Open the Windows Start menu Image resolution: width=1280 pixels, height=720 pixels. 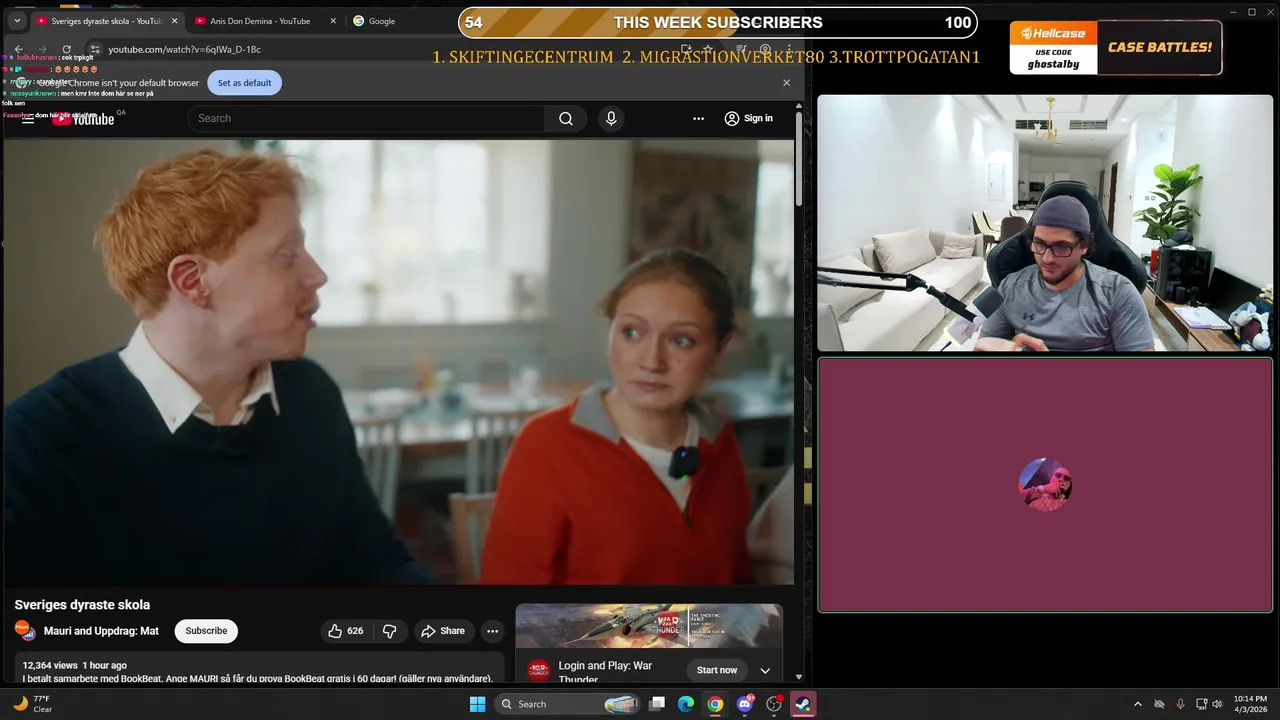pos(477,704)
